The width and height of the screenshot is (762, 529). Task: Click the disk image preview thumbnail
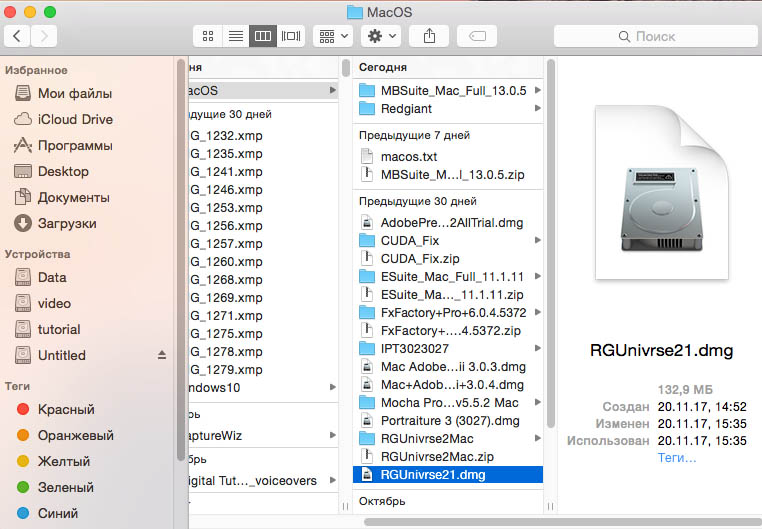[x=661, y=193]
